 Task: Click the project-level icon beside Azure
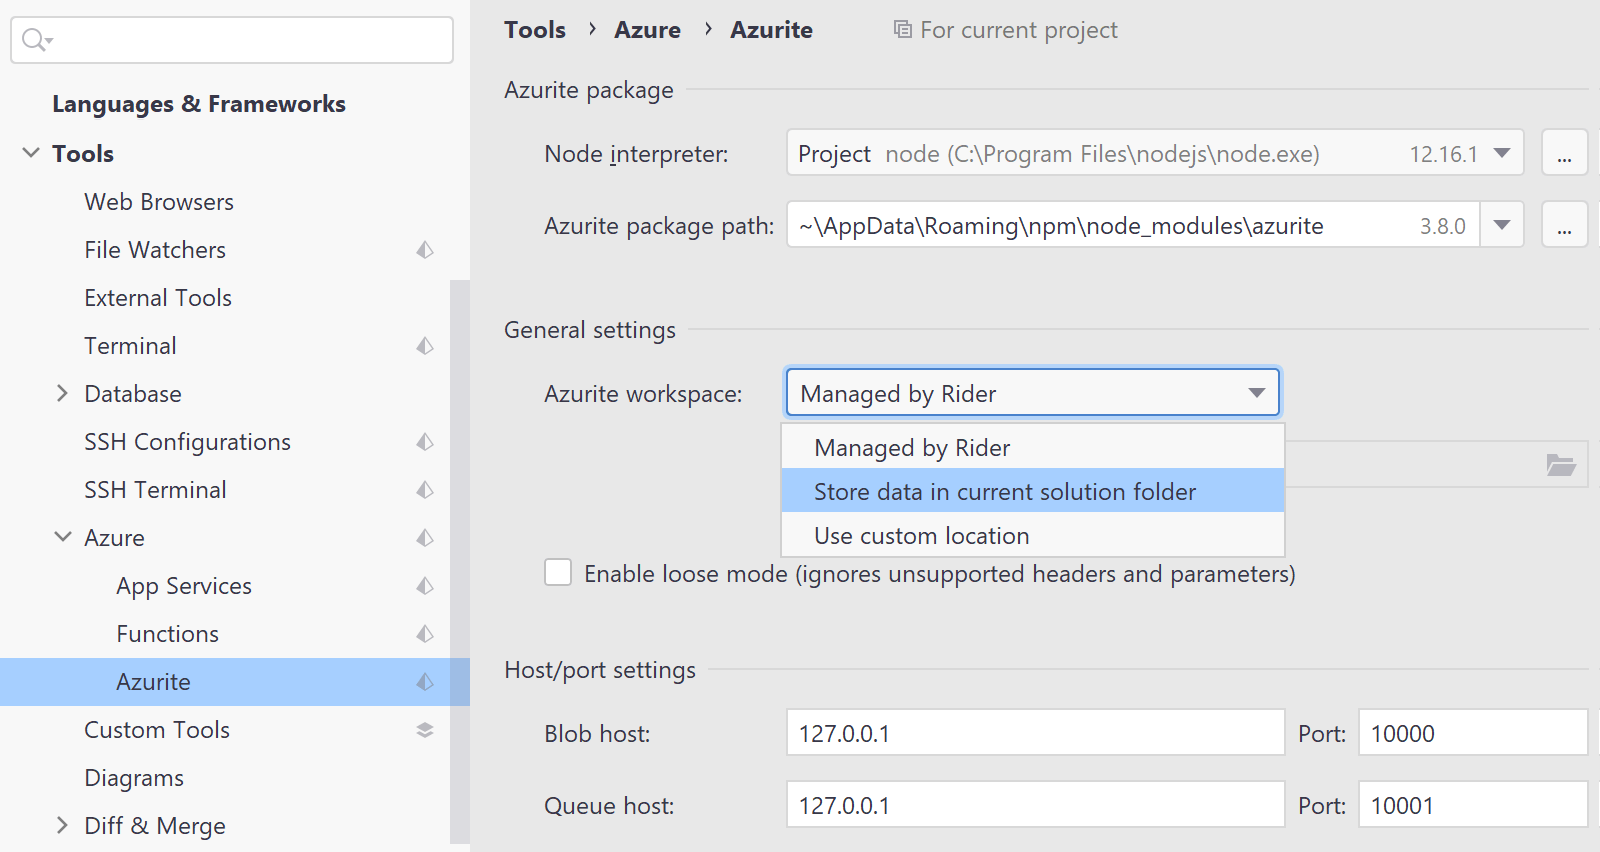pos(425,538)
